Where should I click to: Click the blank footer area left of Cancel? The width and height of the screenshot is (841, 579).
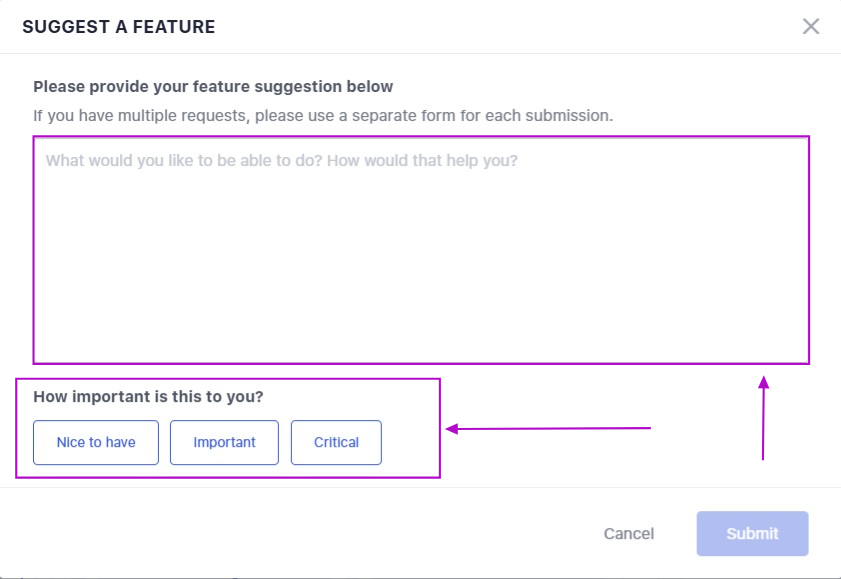coord(300,534)
